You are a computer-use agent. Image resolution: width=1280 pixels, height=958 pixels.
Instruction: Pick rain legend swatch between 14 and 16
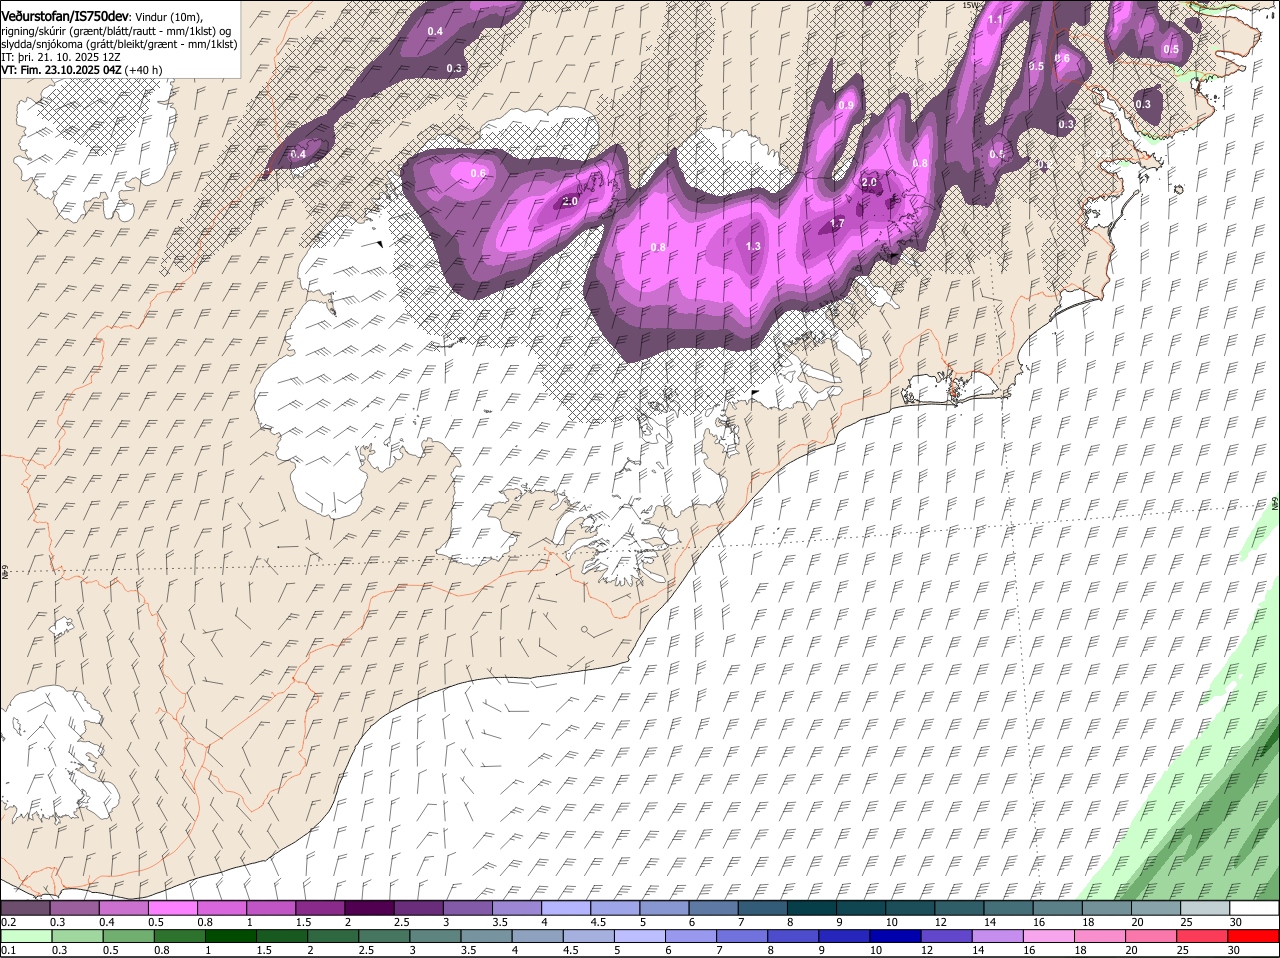997,937
